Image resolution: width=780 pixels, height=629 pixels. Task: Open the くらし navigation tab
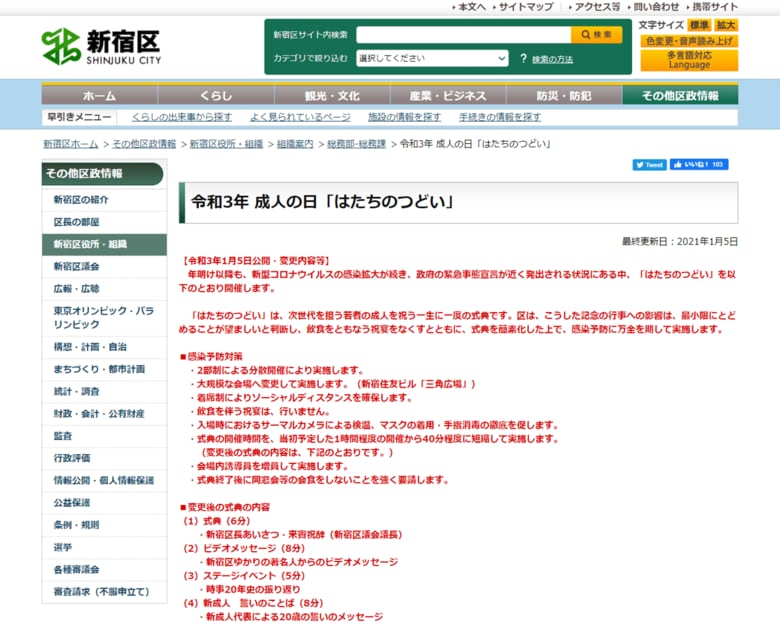(216, 95)
